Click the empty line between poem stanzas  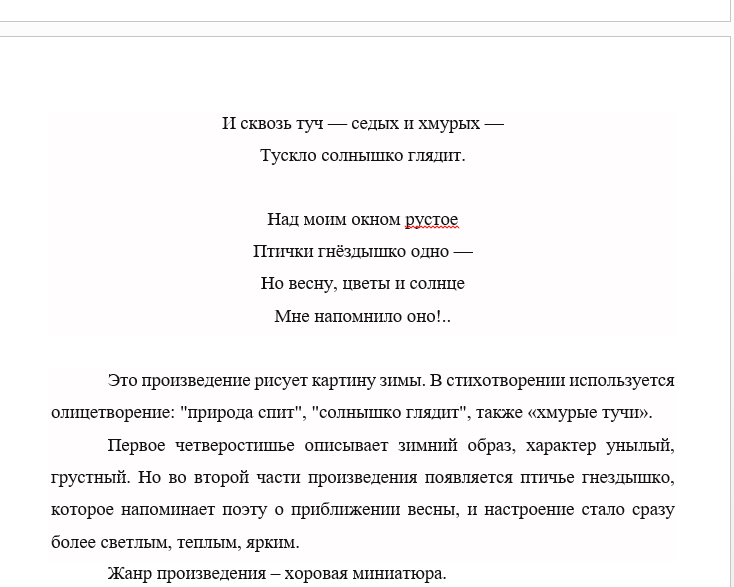pyautogui.click(x=362, y=188)
